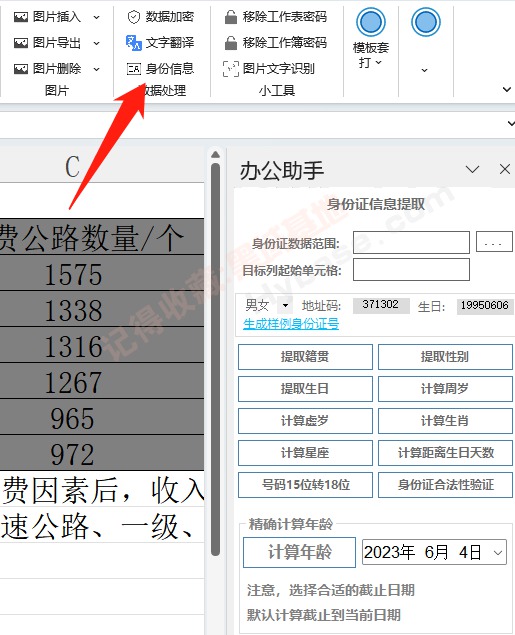Viewport: 515px width, 635px height.
Task: Open the 男女 gender dropdown
Action: tap(285, 305)
